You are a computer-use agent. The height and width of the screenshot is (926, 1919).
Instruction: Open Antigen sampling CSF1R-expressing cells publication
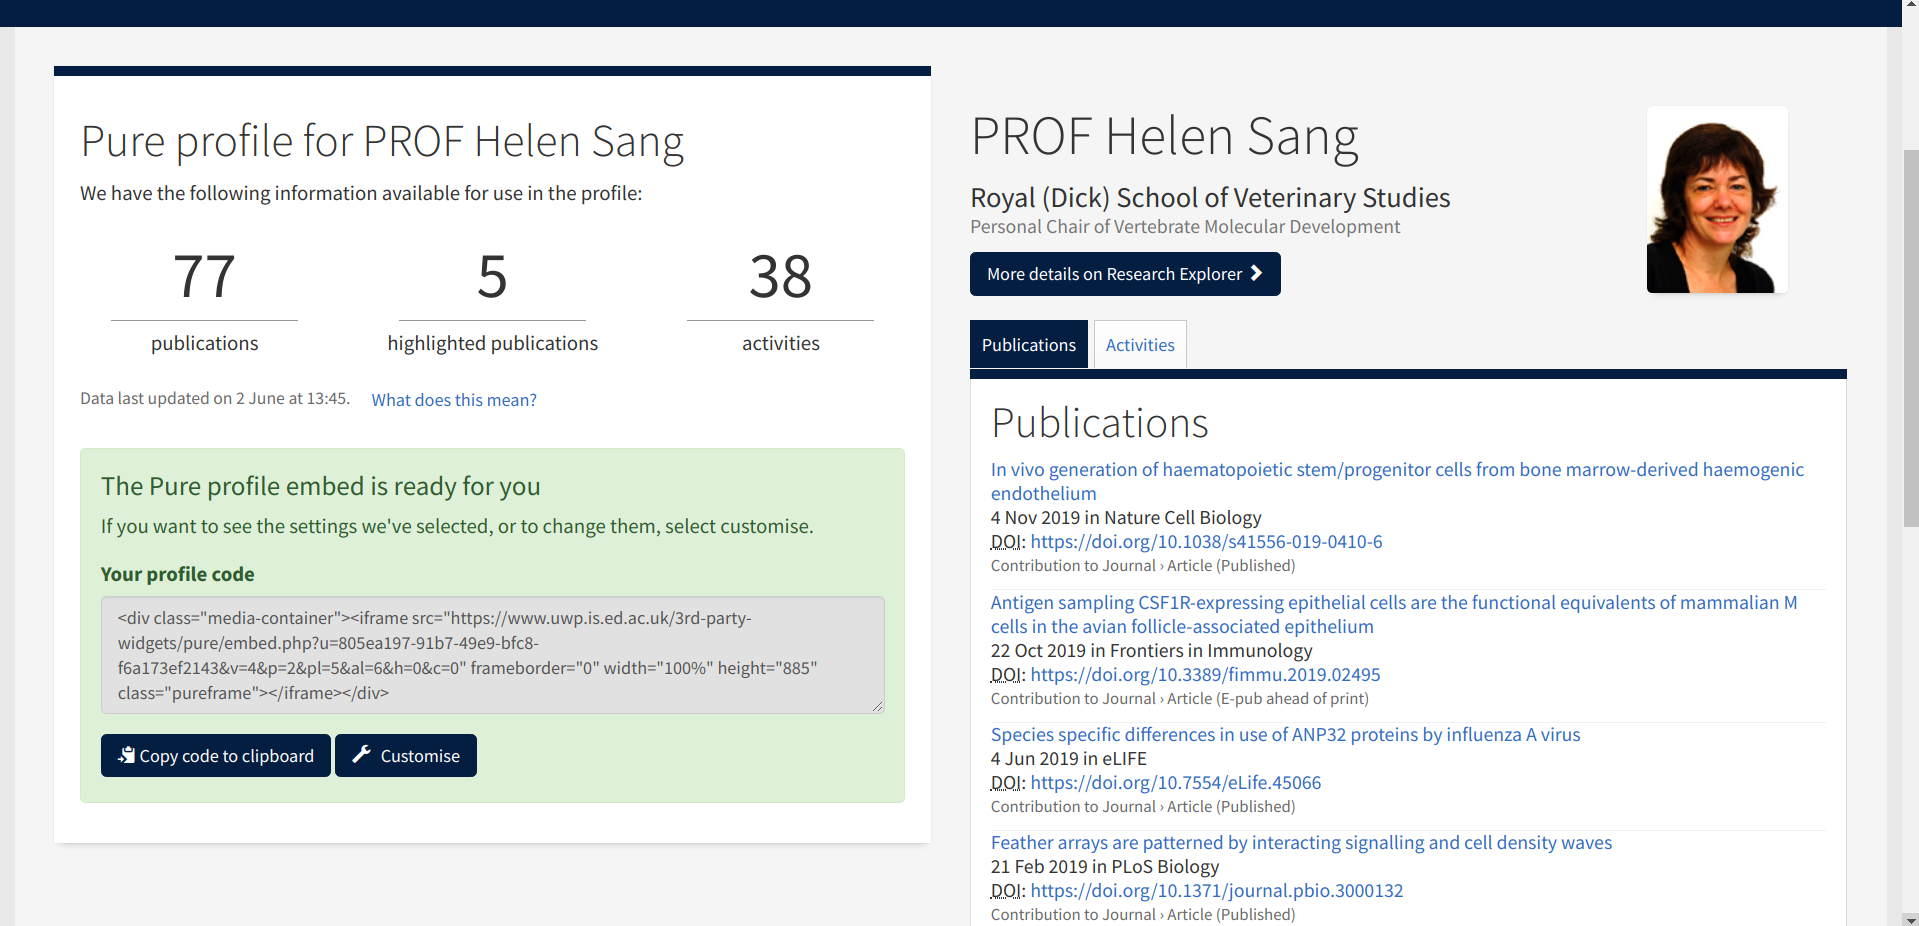pos(1393,603)
